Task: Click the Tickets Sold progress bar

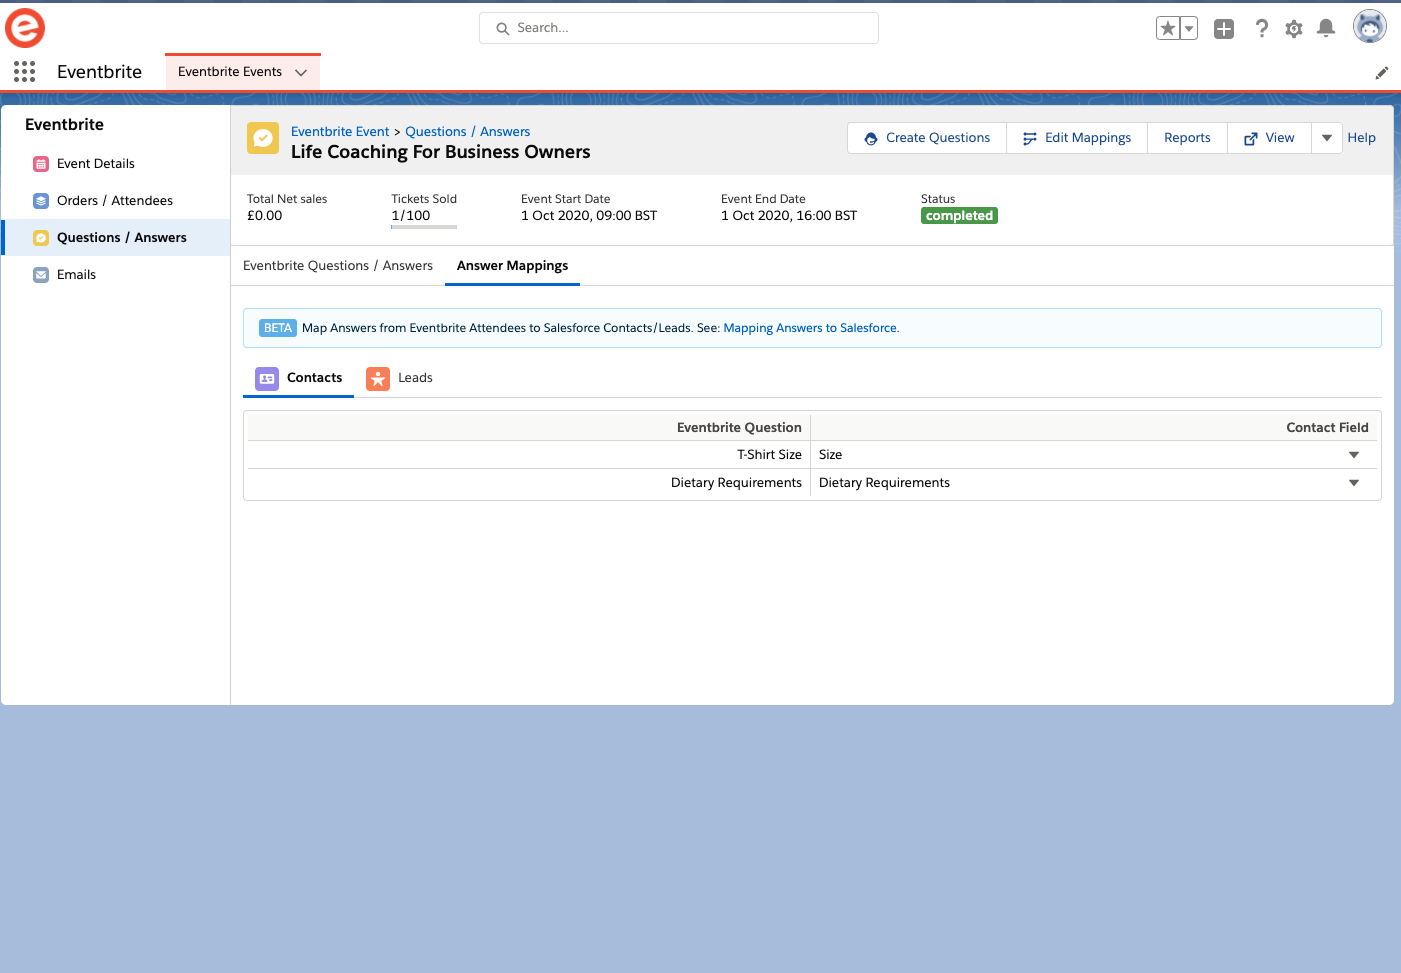Action: click(x=424, y=228)
